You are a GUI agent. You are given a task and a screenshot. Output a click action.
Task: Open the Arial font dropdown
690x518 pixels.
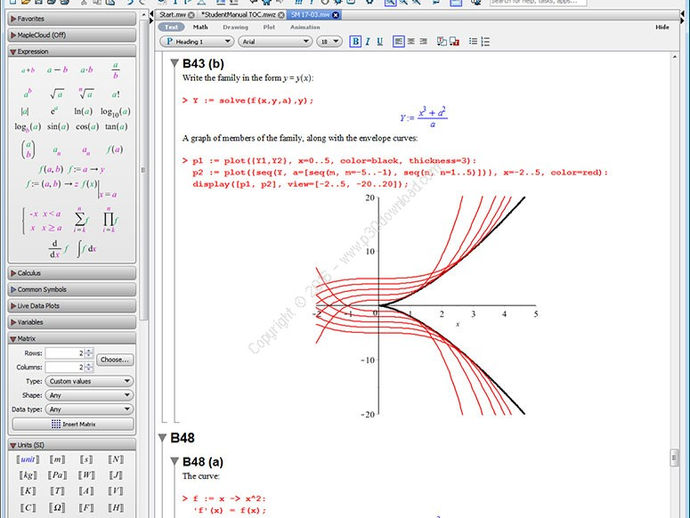[275, 41]
